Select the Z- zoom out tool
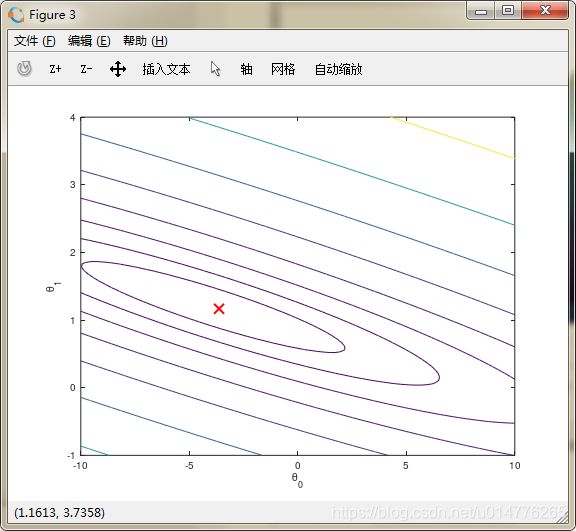 click(x=87, y=69)
